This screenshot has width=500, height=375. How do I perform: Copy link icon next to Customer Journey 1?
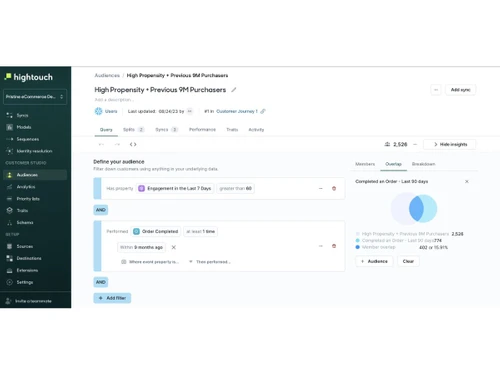click(263, 111)
